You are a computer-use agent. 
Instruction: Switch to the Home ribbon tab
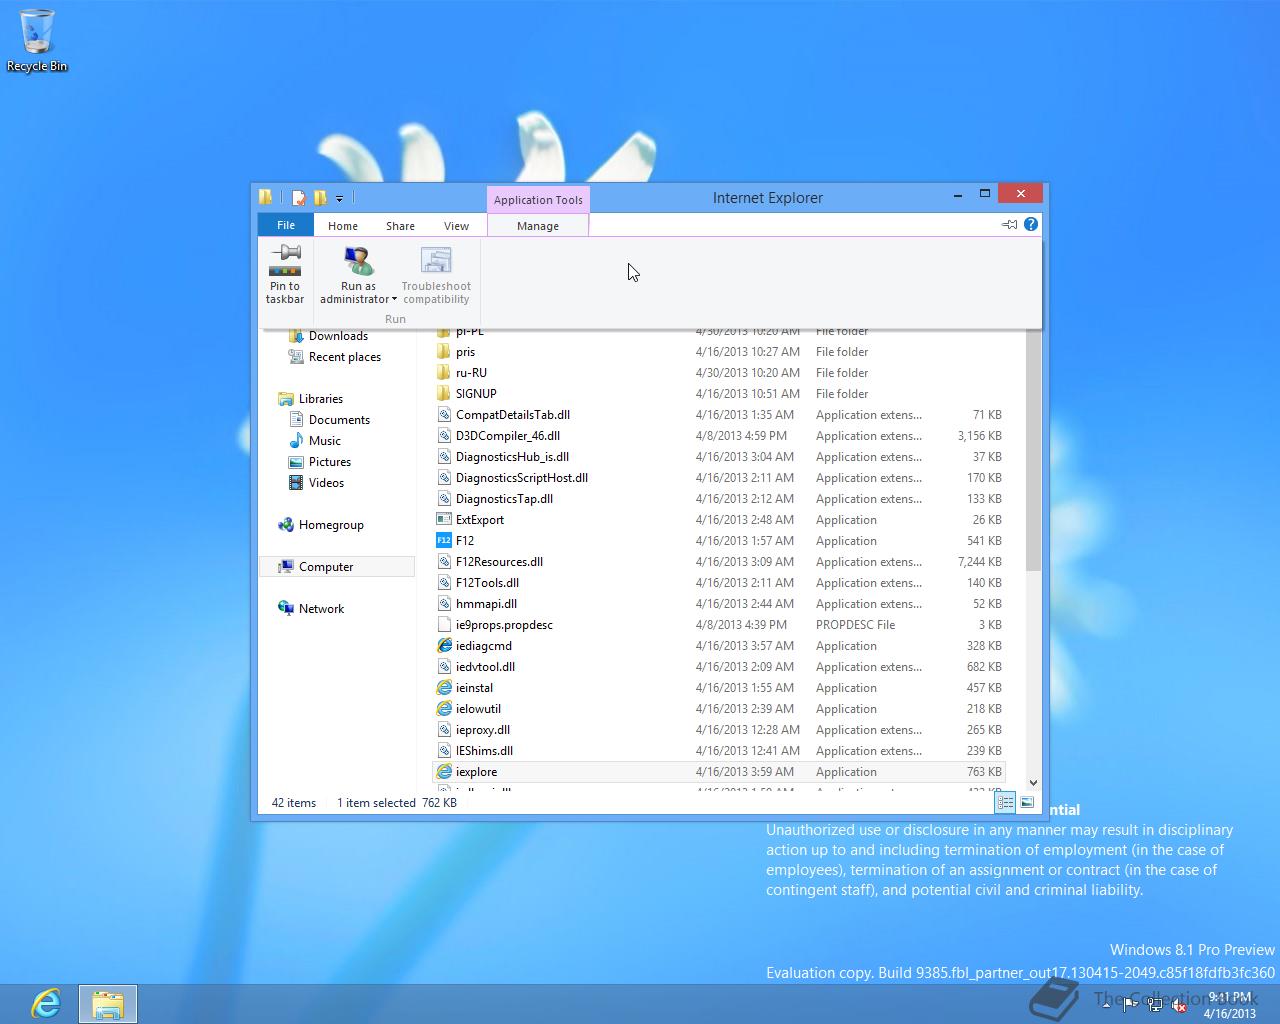[343, 226]
